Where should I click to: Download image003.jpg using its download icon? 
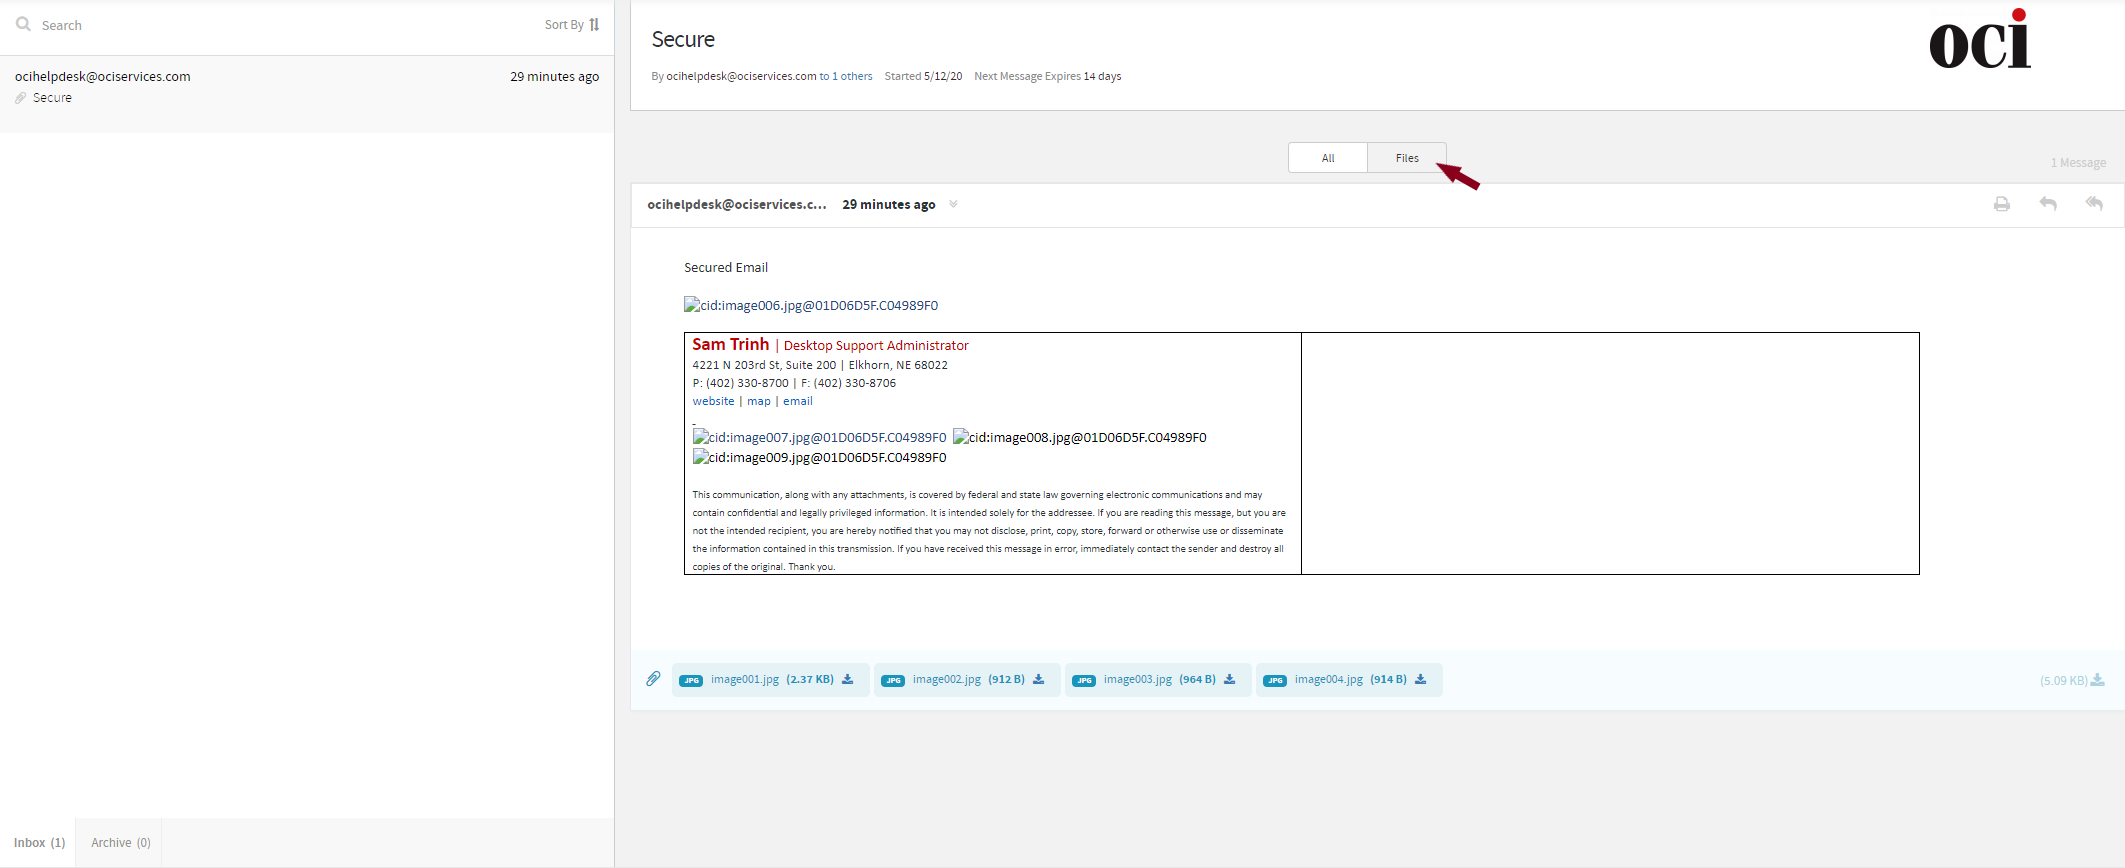pyautogui.click(x=1230, y=680)
